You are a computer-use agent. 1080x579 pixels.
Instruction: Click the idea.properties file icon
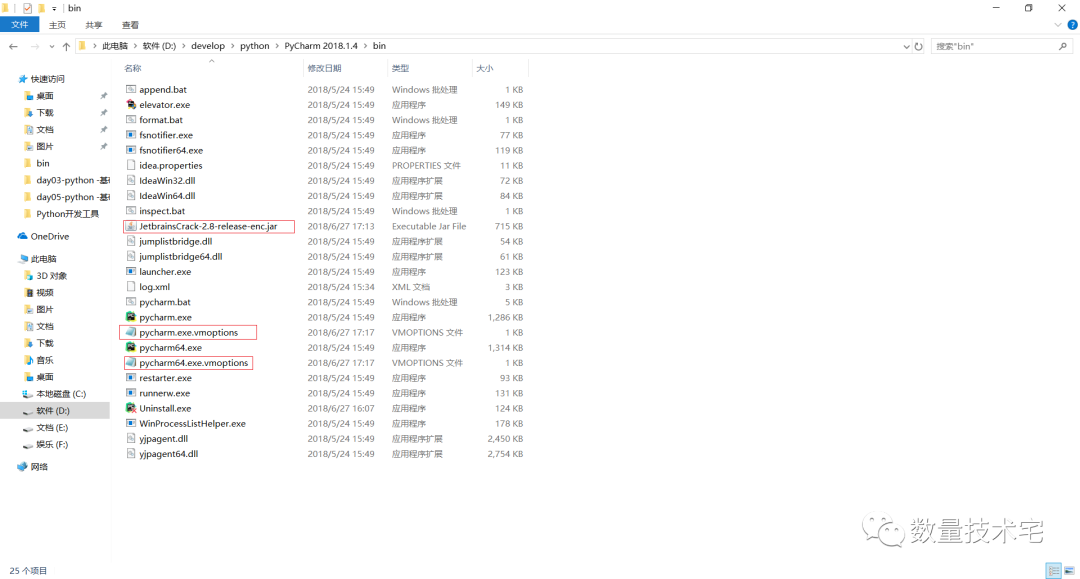(x=131, y=165)
